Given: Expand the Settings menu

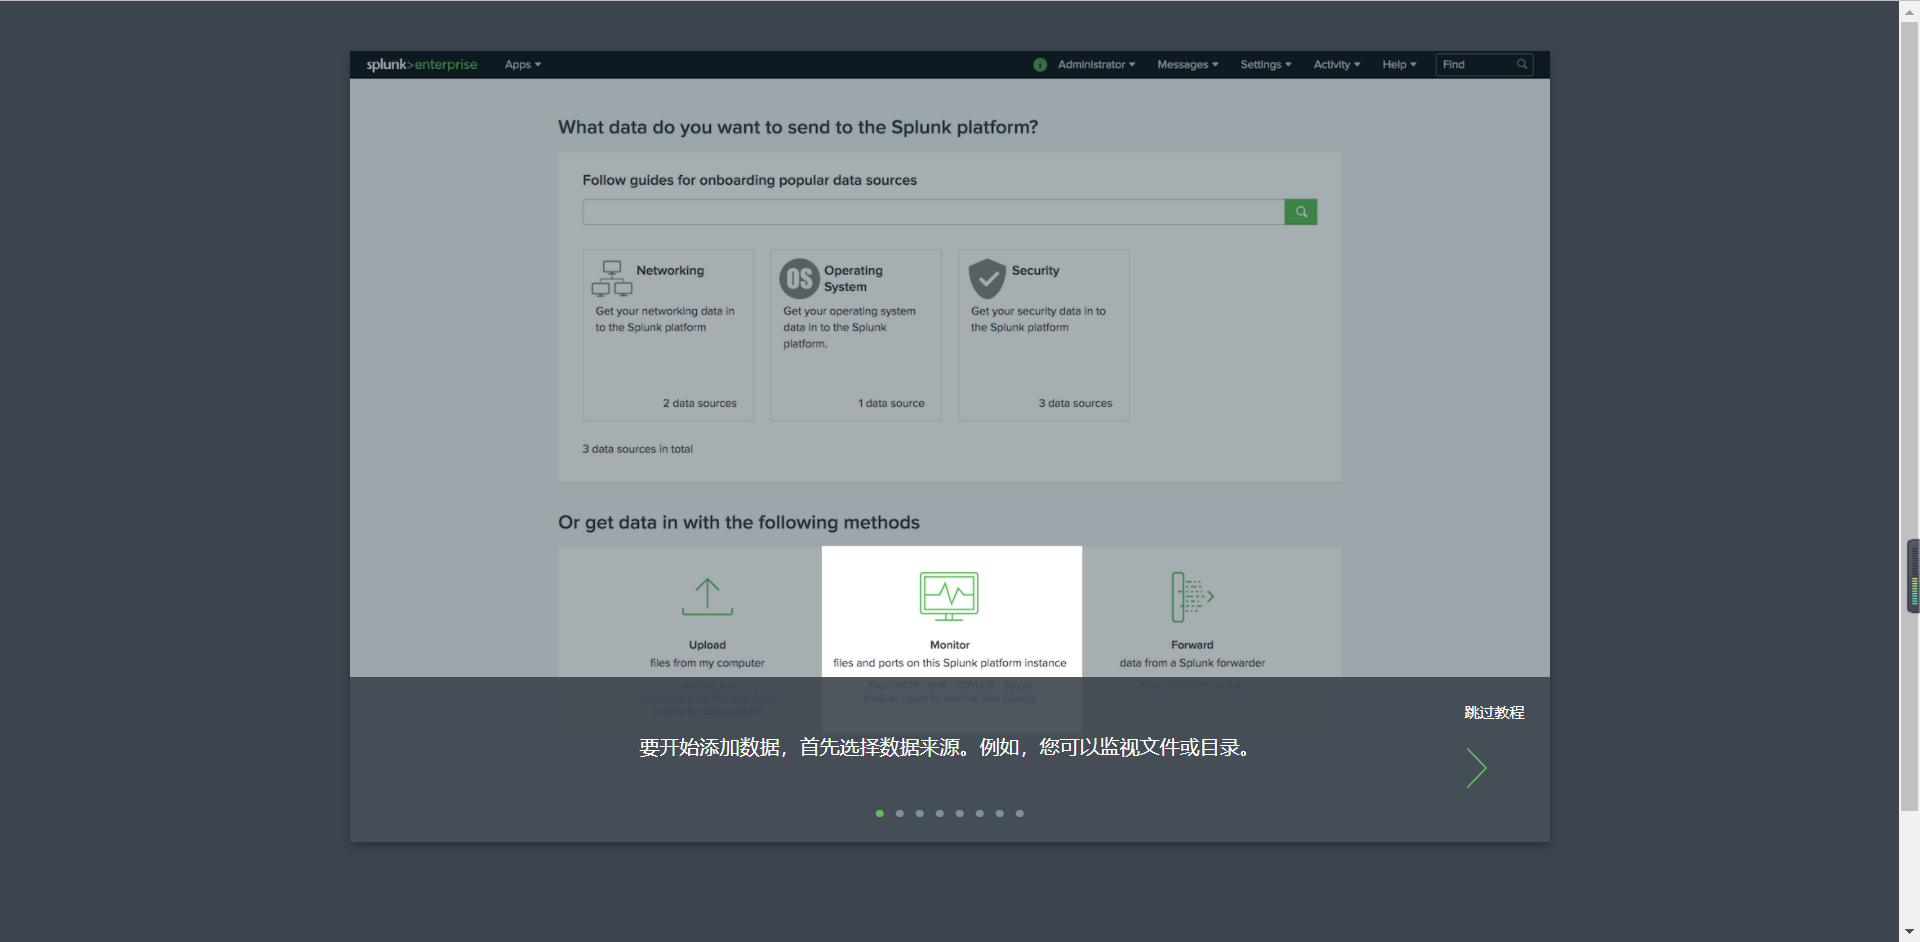Looking at the screenshot, I should point(1266,65).
